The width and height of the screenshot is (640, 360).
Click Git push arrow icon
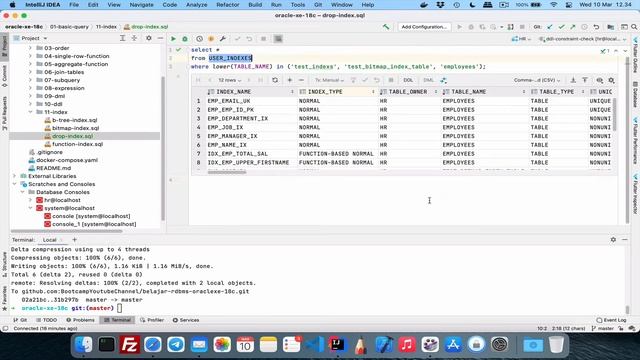pos(573,27)
